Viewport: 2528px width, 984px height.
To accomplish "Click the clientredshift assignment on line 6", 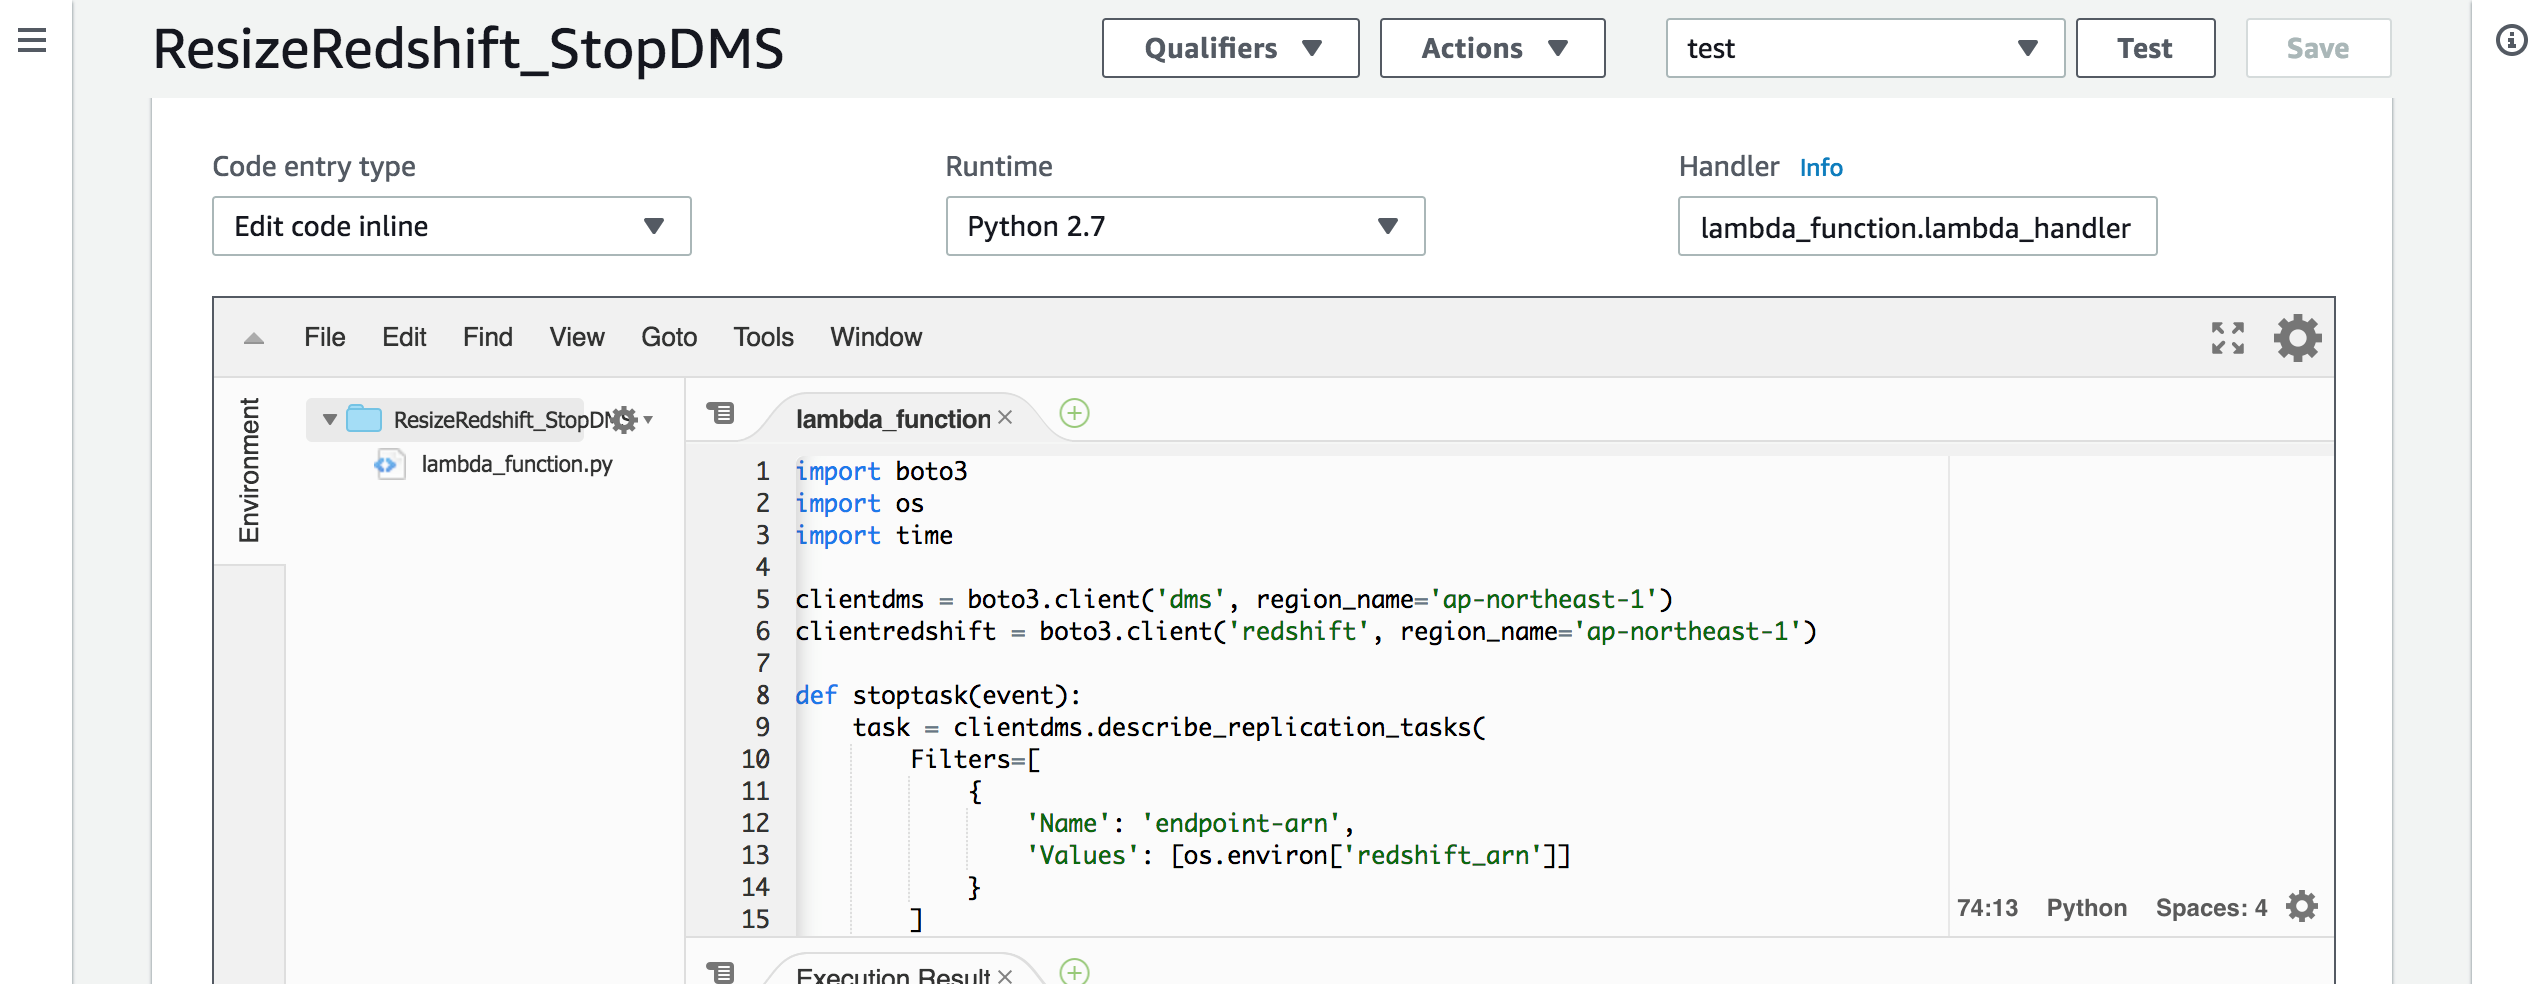I will [1306, 631].
